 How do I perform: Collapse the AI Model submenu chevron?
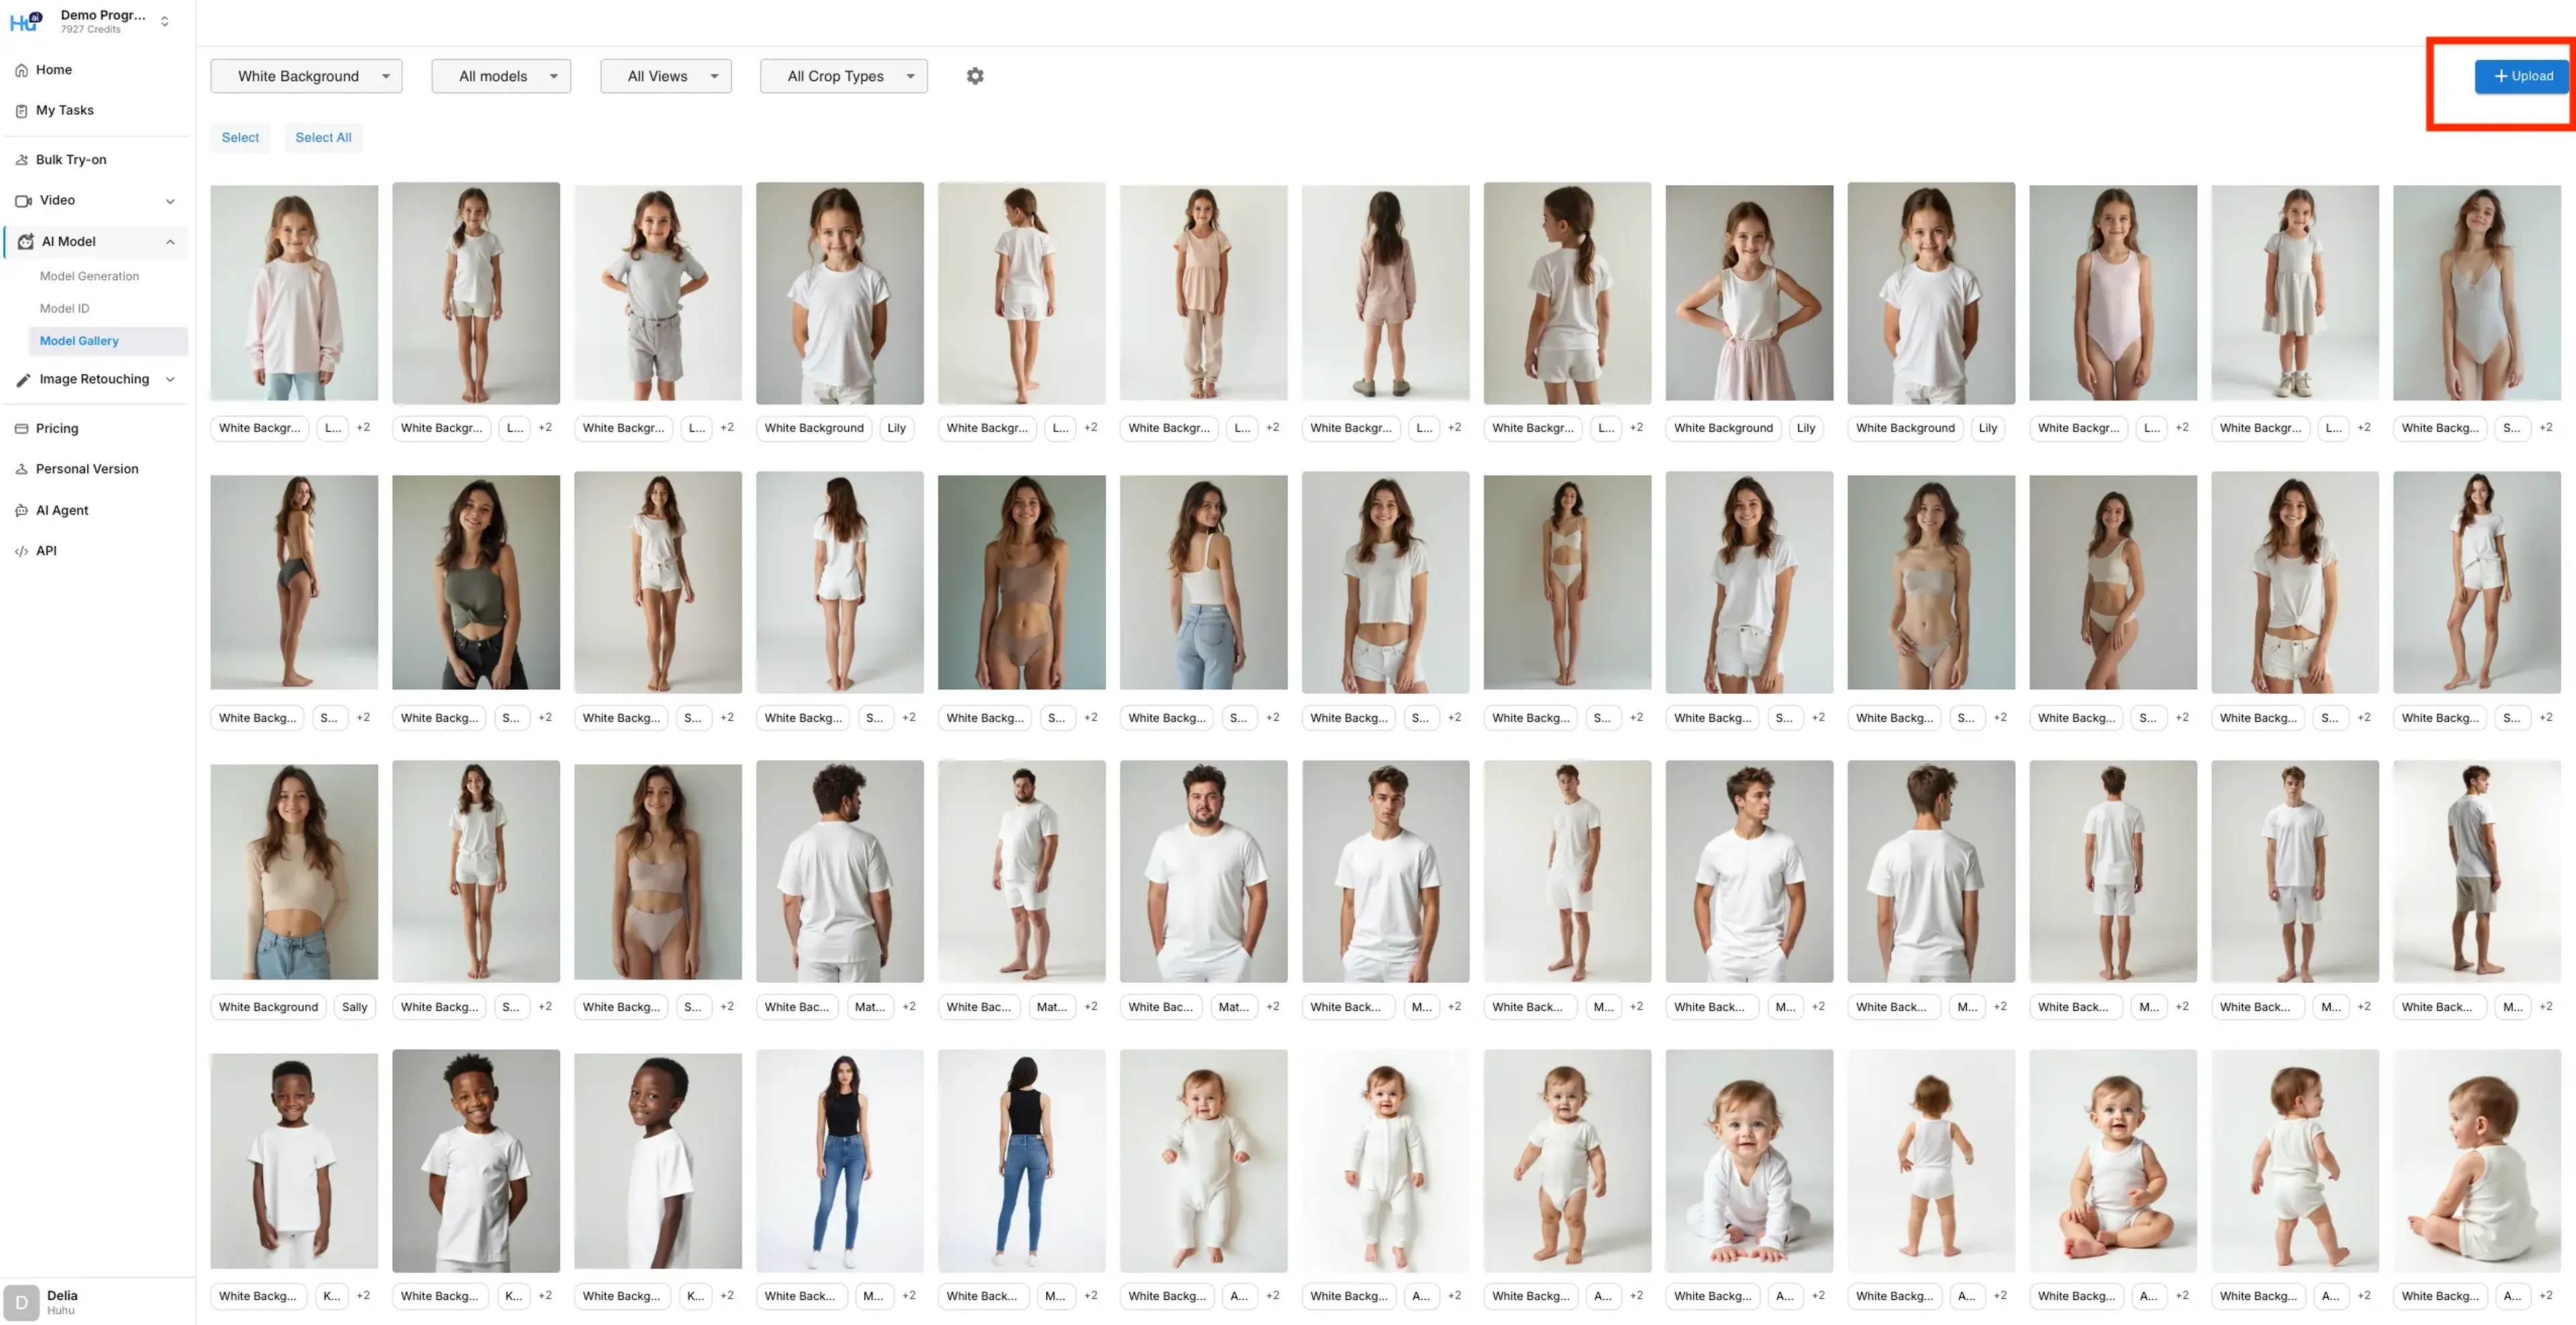(x=170, y=242)
